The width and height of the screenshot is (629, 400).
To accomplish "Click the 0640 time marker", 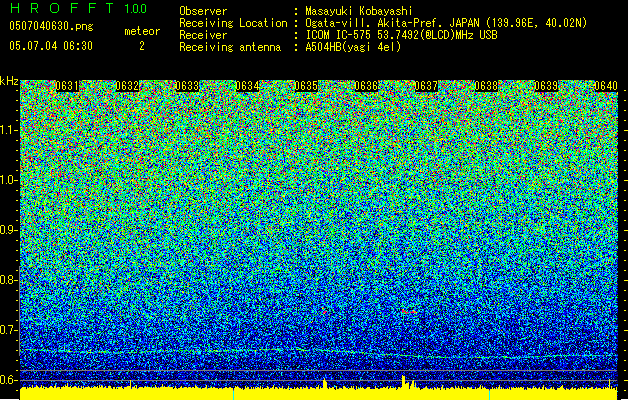I will tap(606, 86).
